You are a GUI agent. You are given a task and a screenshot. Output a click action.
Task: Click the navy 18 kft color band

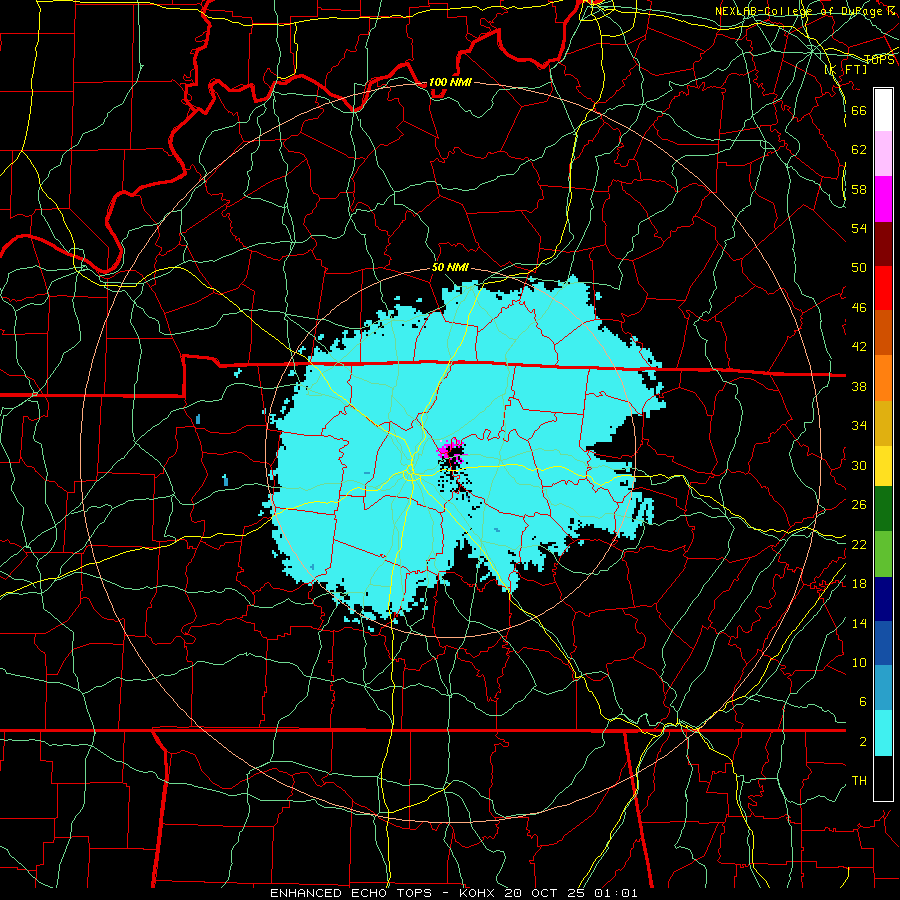(883, 599)
